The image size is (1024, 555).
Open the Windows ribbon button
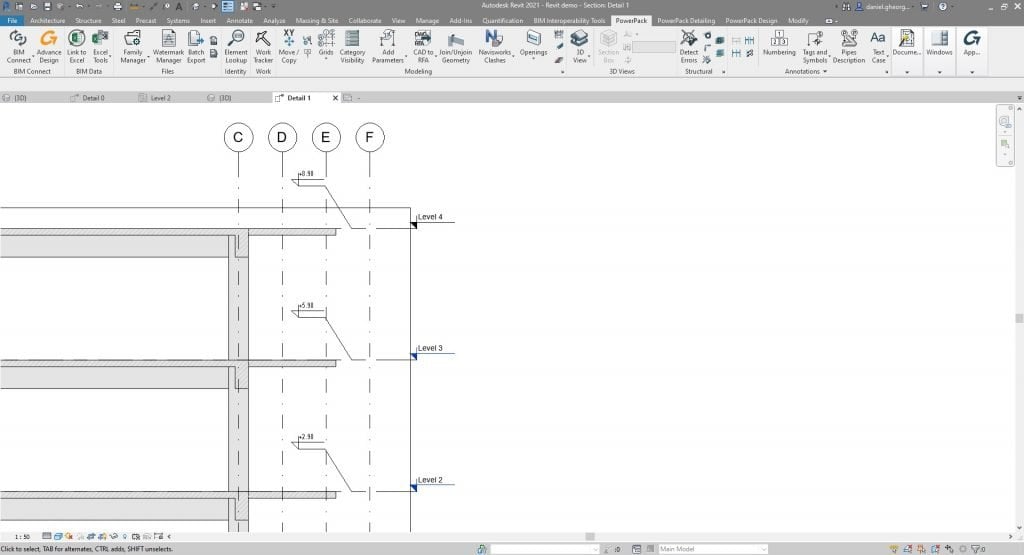coord(939,43)
